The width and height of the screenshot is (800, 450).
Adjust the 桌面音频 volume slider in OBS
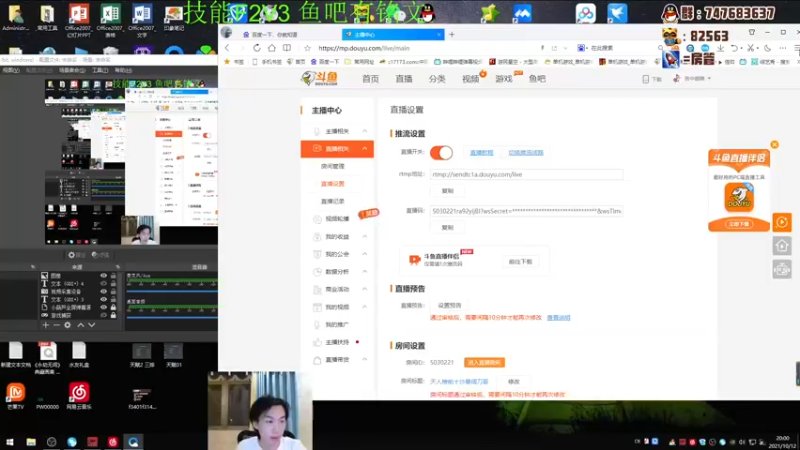pos(172,316)
